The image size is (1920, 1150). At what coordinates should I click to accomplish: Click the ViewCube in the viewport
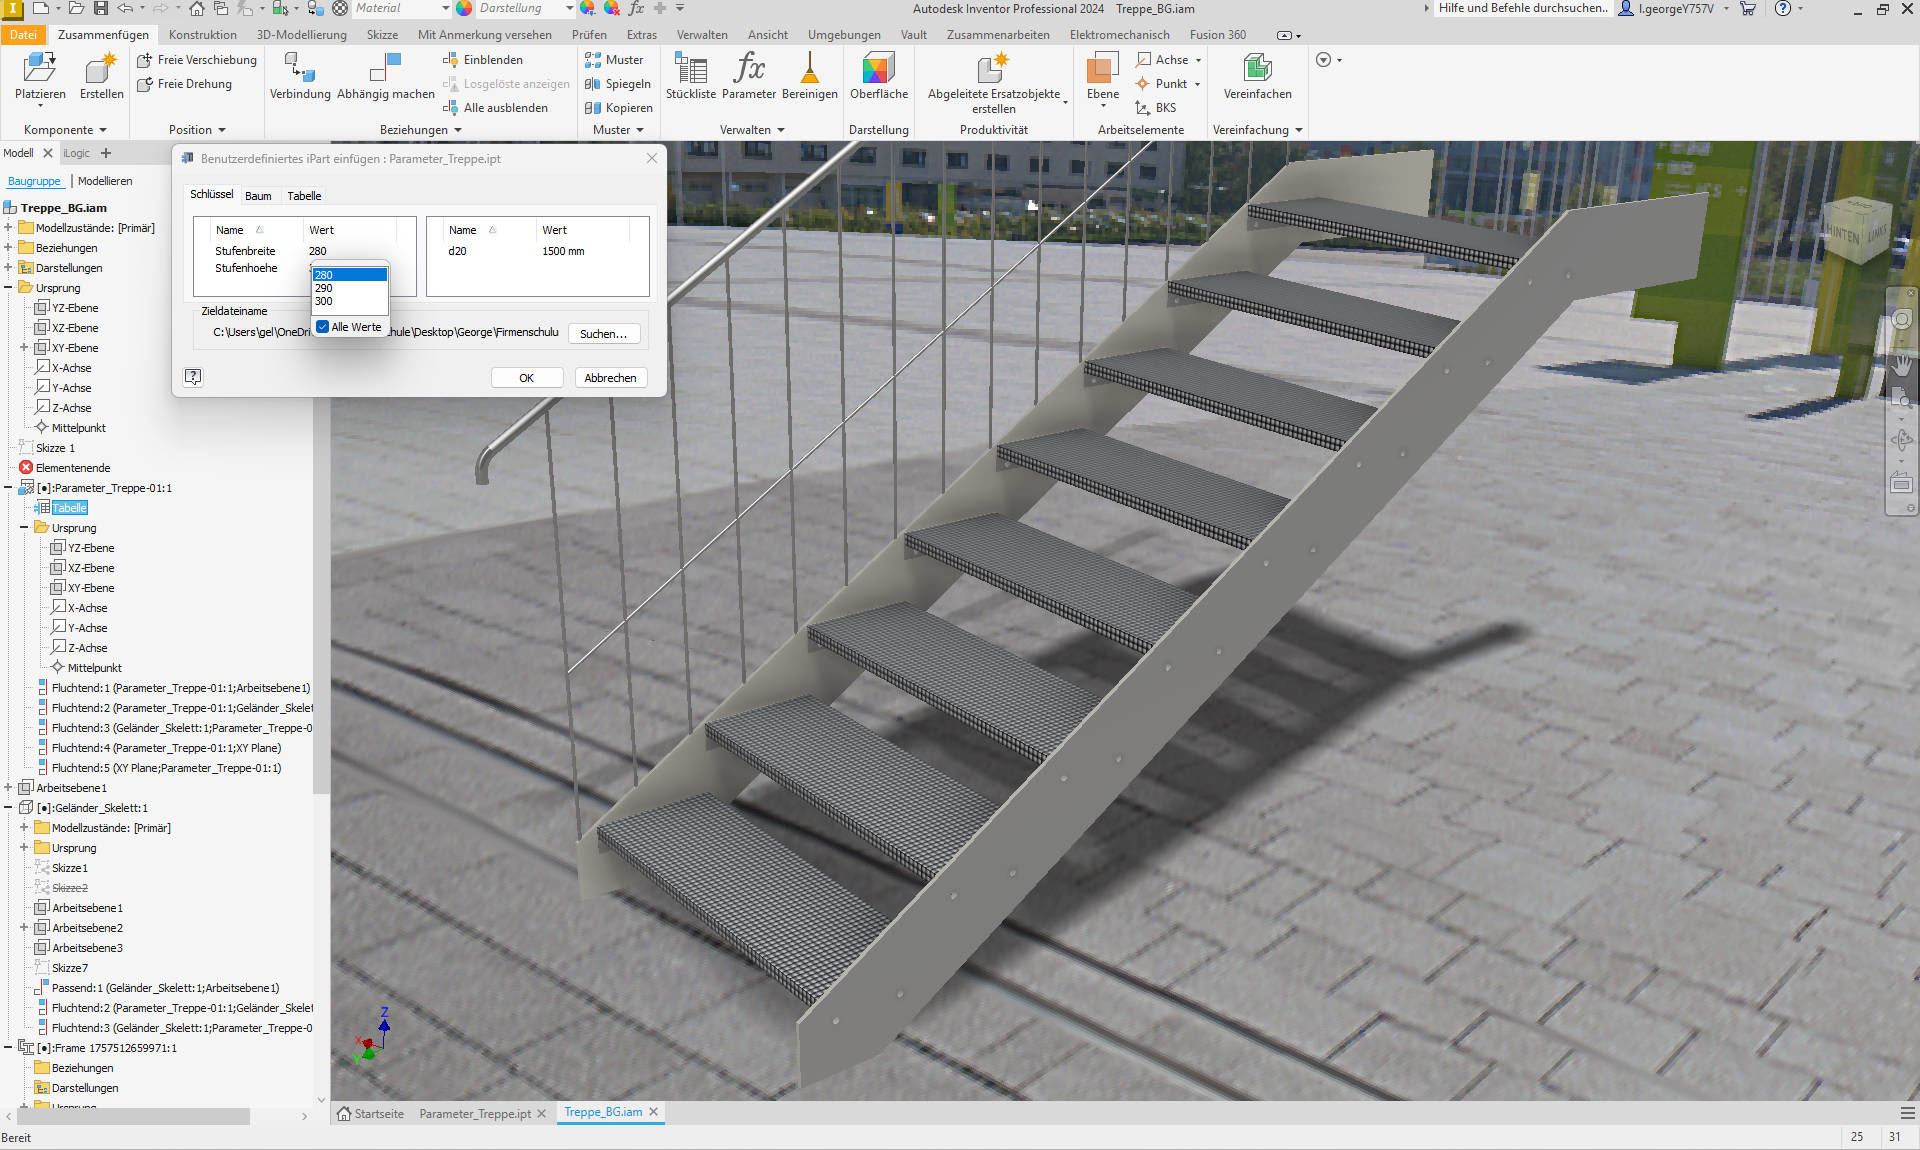tap(1856, 230)
